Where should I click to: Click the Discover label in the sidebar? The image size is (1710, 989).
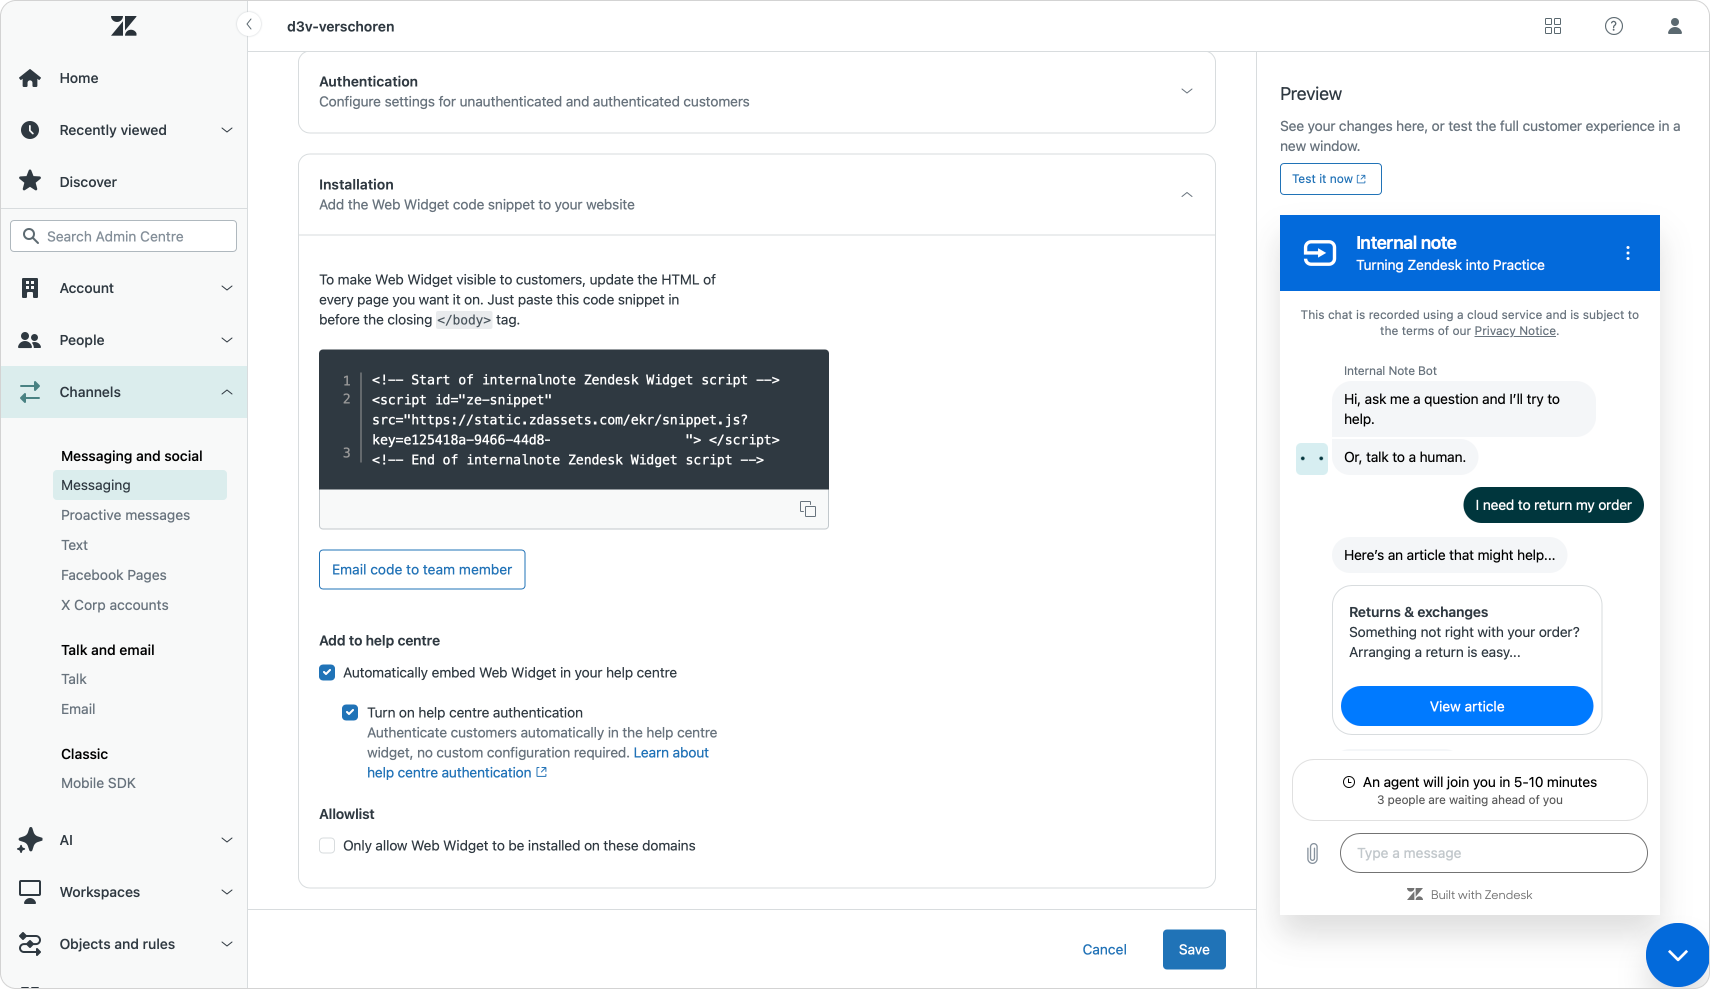[x=88, y=182]
